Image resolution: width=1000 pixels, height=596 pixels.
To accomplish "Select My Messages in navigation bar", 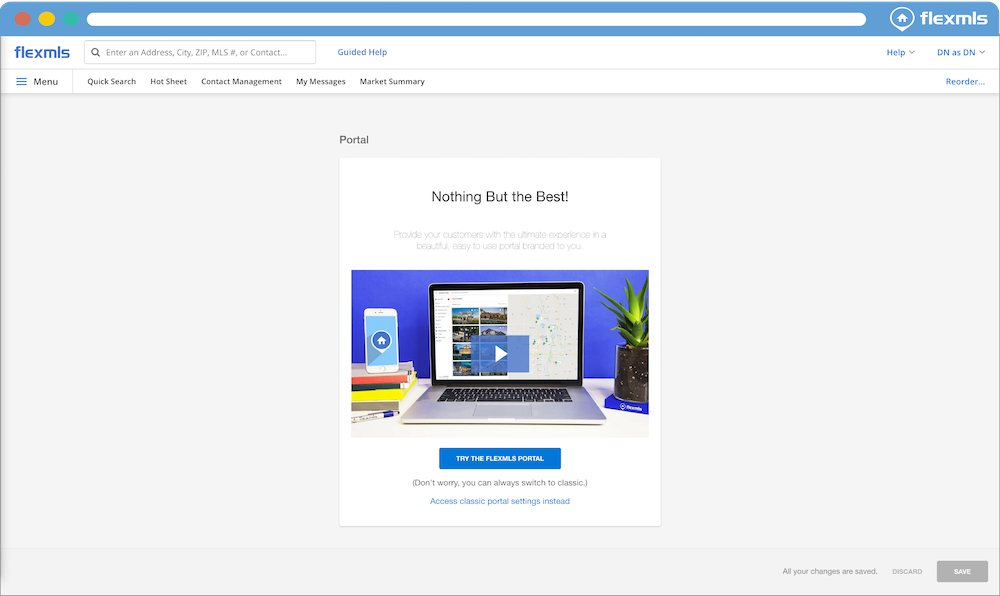I will click(x=320, y=82).
